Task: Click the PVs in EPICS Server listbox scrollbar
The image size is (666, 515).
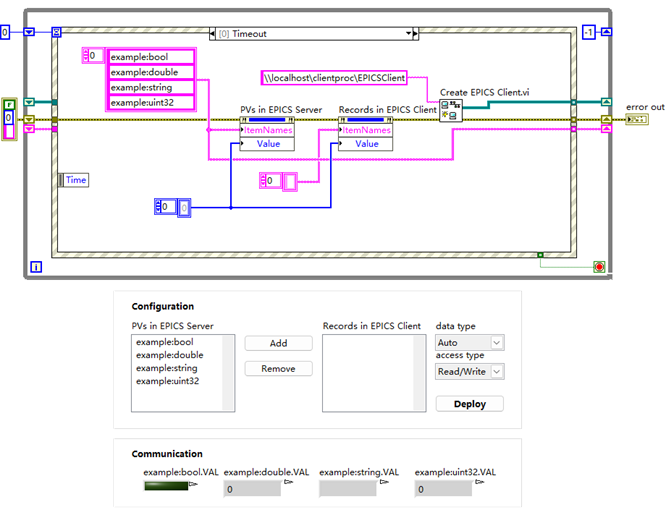Action: 228,373
